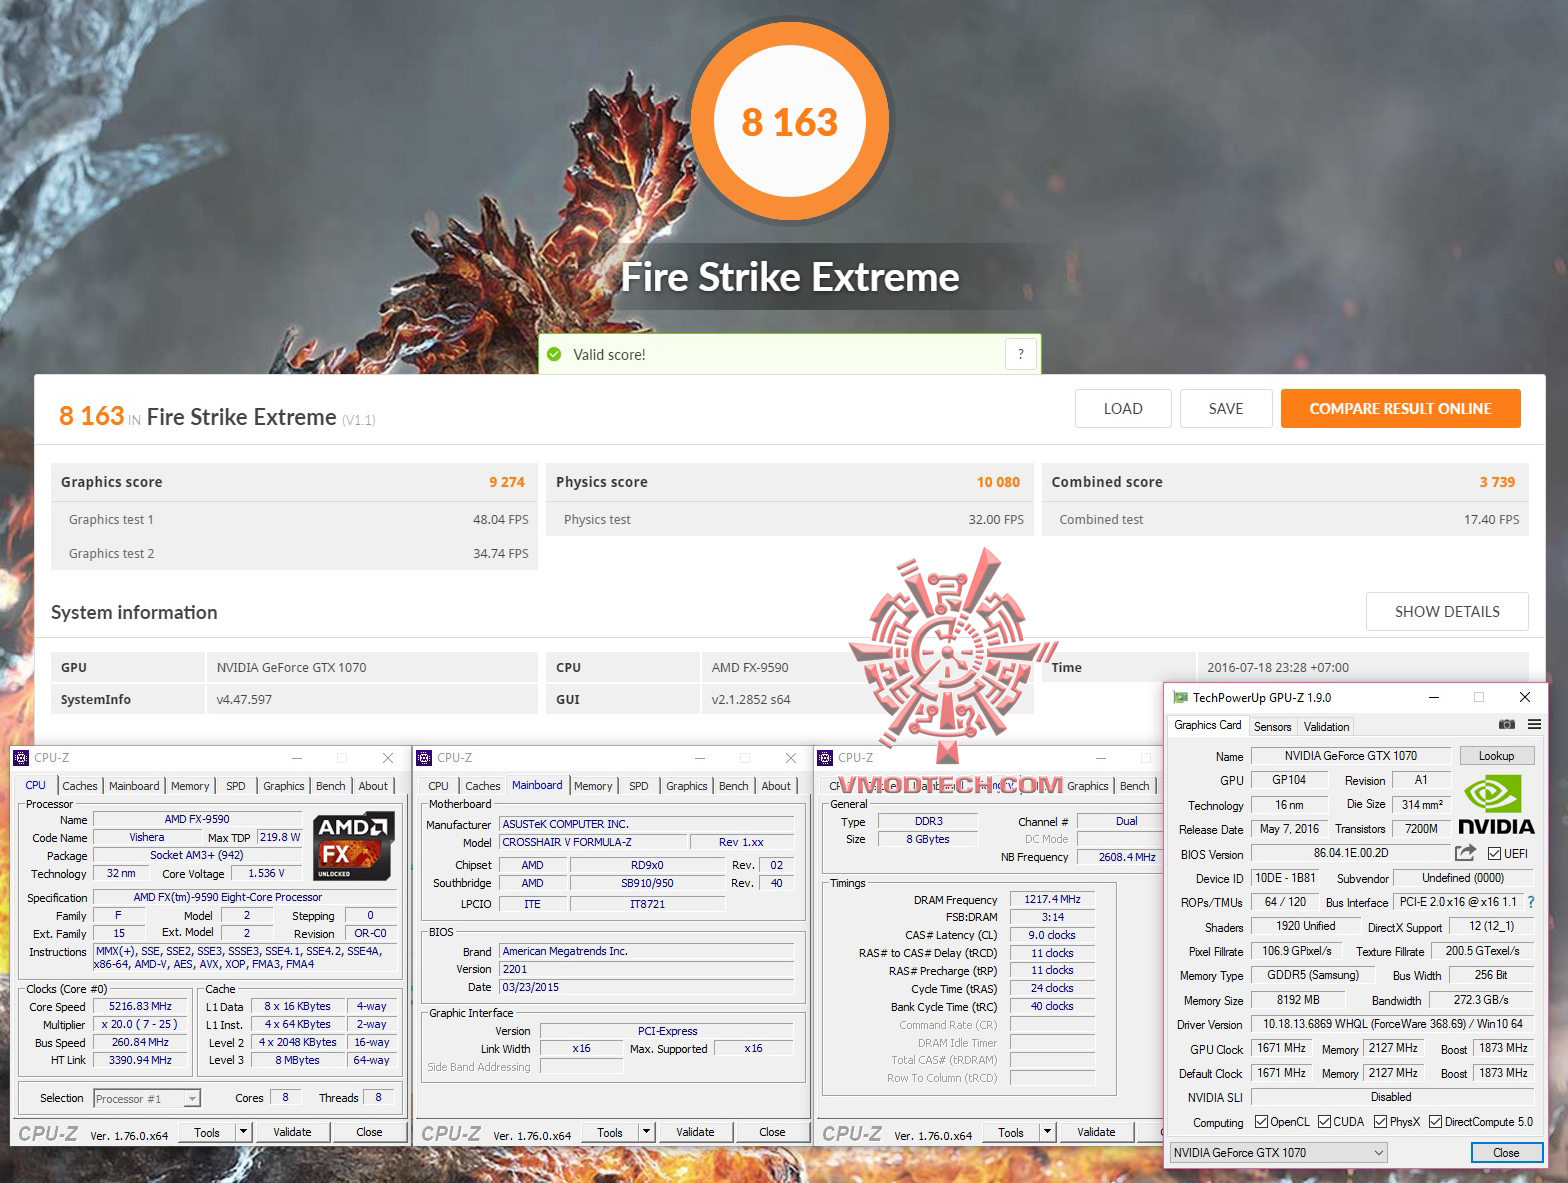This screenshot has width=1568, height=1183.
Task: Click Graphics test 2 row 34.74 FPS
Action: coord(295,553)
